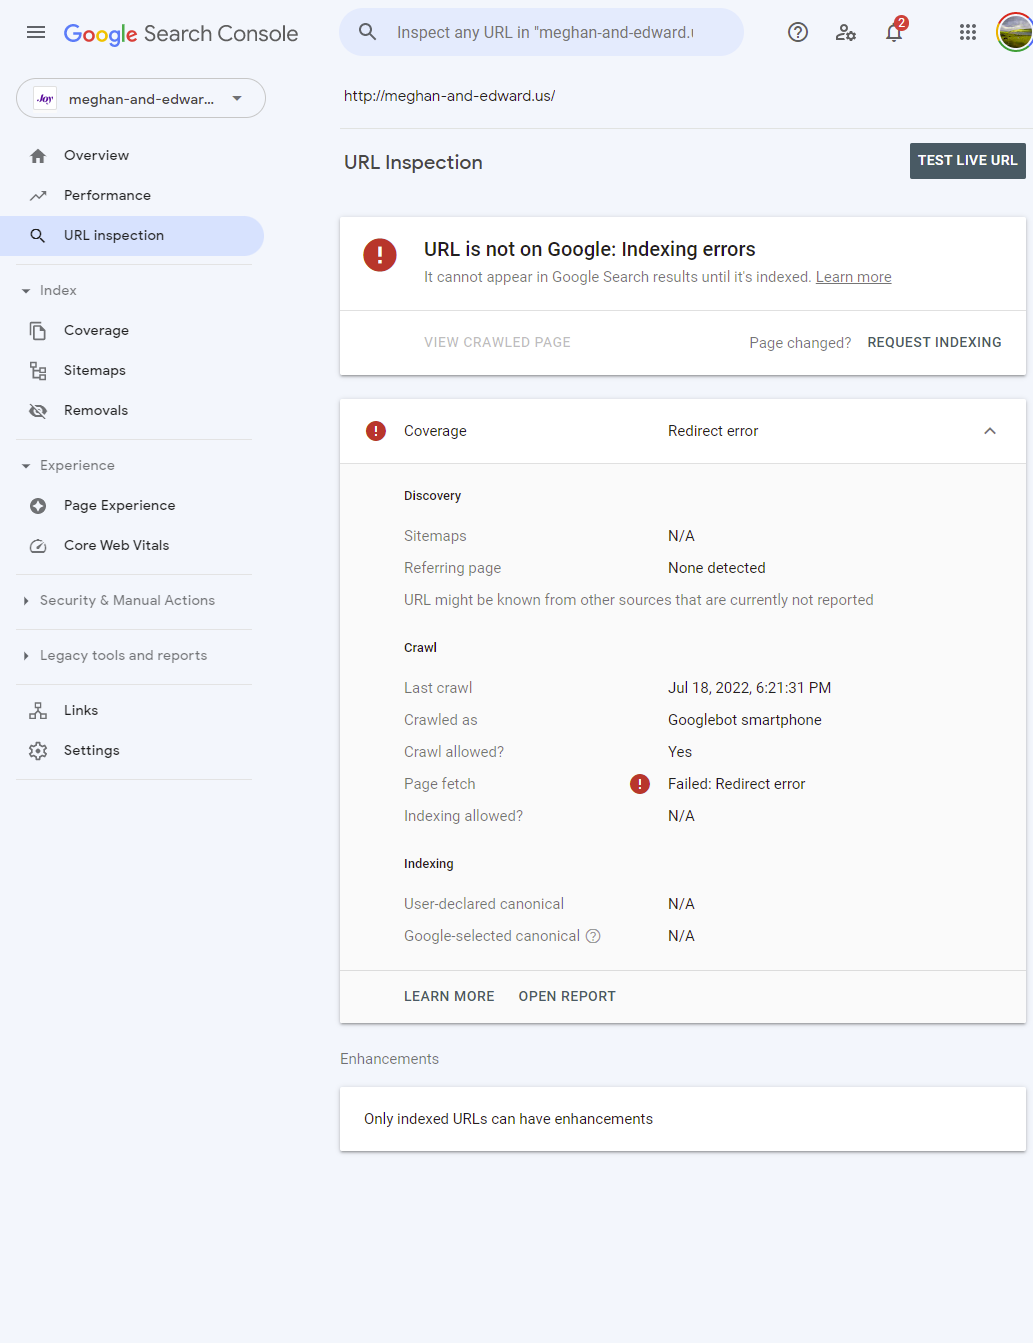Follow the Learn more link

coord(853,278)
